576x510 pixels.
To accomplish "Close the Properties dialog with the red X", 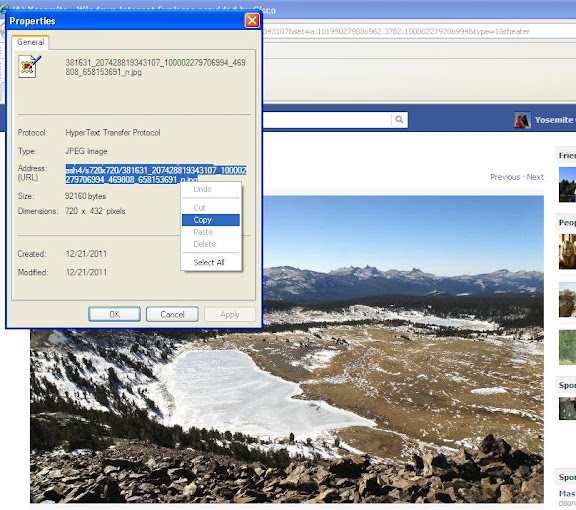I will (x=252, y=21).
